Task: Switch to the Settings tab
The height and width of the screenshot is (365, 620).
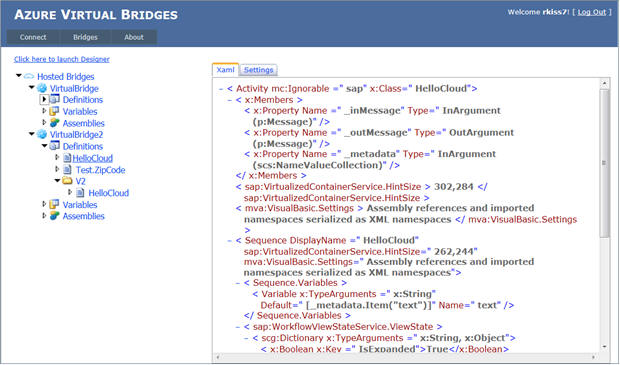Action: (259, 70)
